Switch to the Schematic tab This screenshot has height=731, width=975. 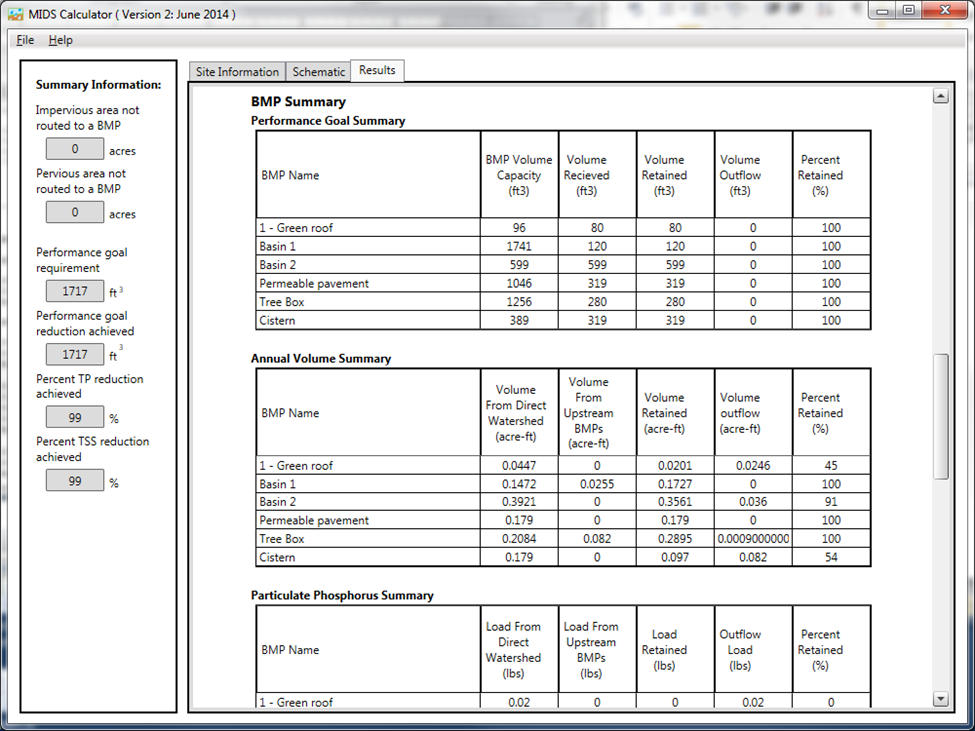(x=318, y=72)
